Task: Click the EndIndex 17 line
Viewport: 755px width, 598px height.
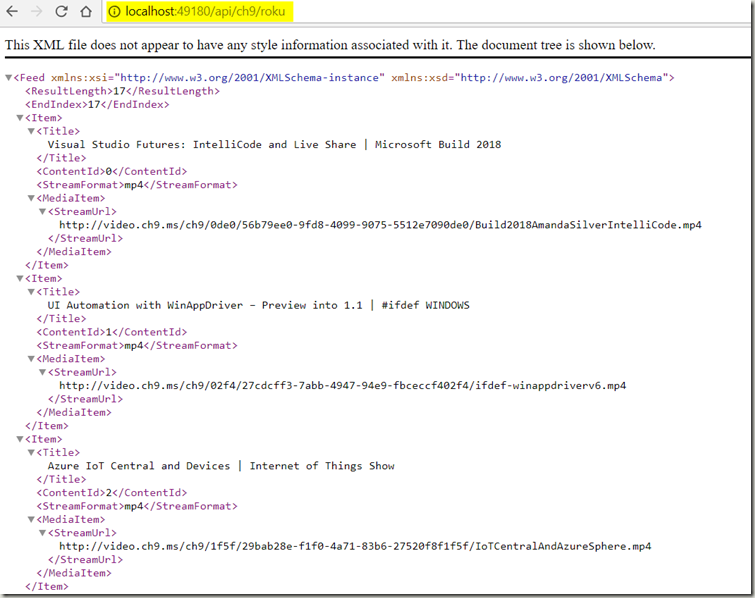Action: (97, 104)
